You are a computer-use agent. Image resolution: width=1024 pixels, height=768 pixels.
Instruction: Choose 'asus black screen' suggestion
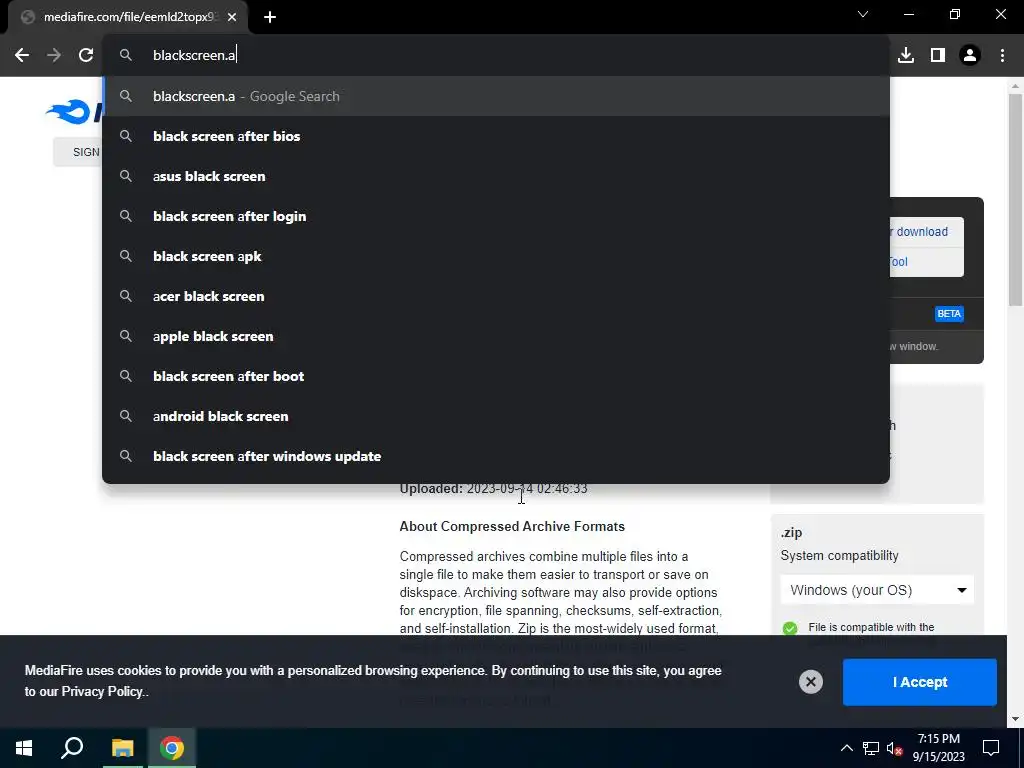[496, 176]
